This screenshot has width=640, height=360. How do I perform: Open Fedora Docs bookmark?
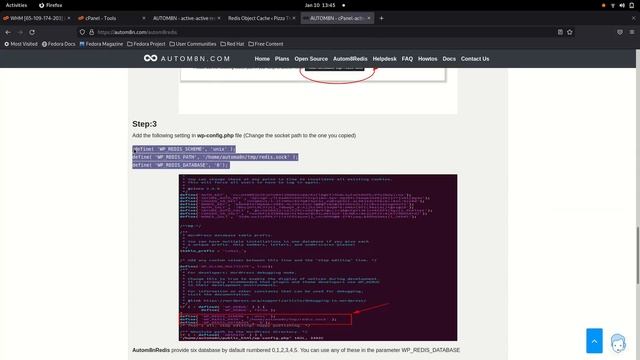58,44
